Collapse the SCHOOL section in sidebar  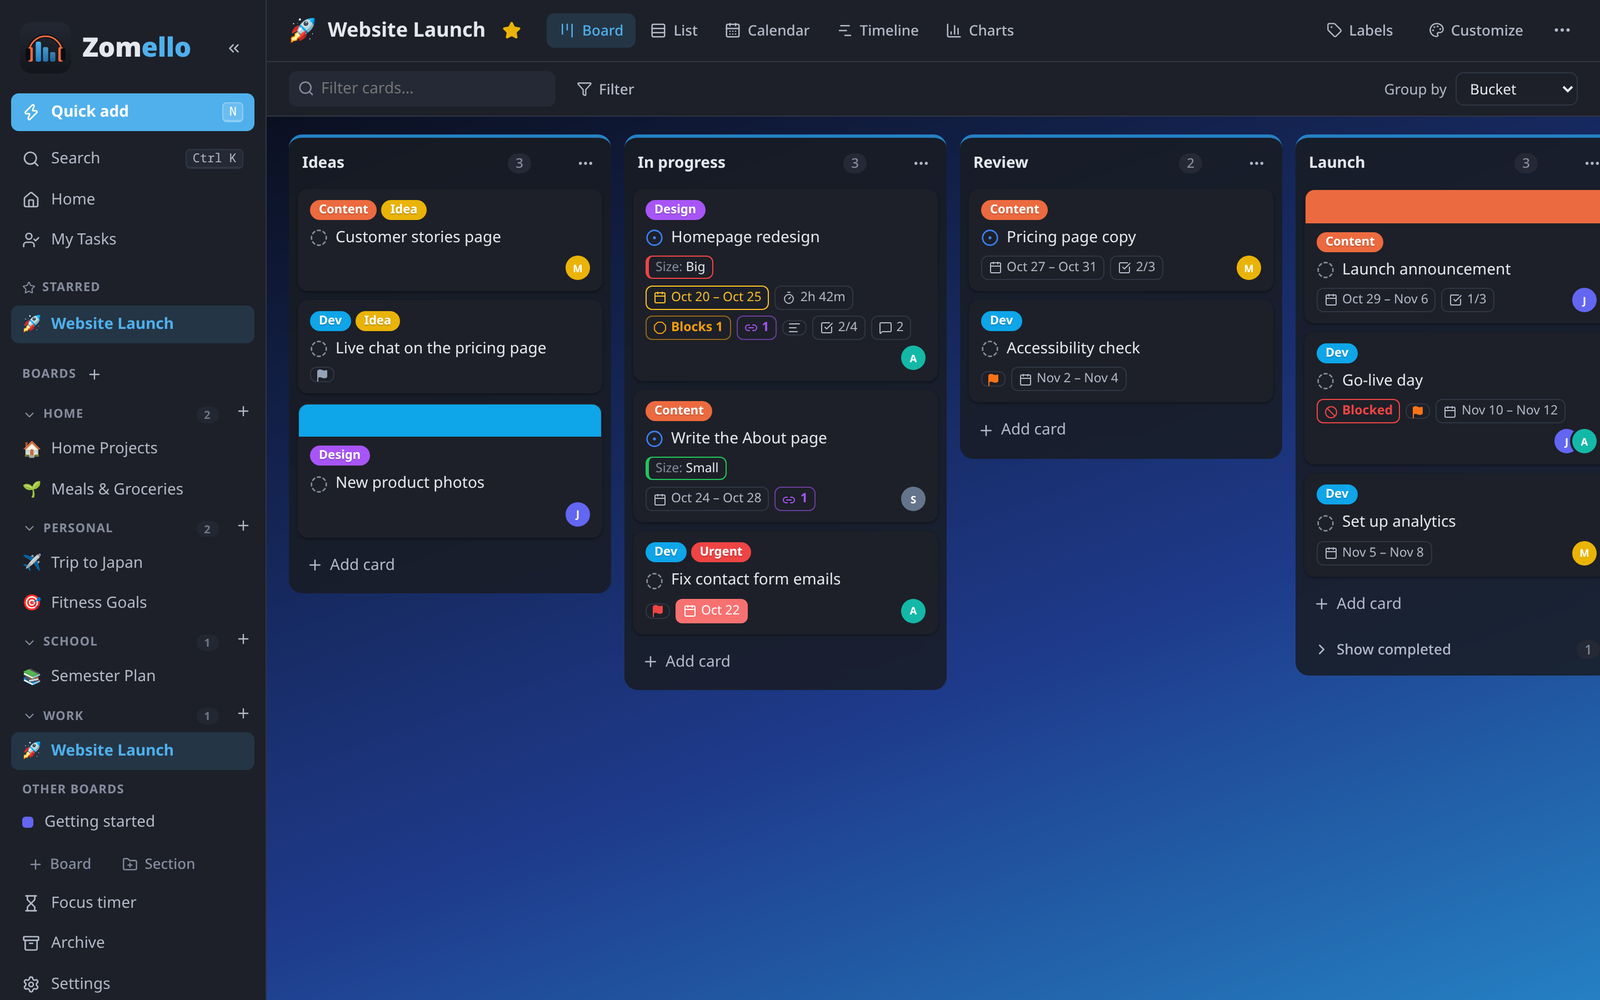[29, 642]
